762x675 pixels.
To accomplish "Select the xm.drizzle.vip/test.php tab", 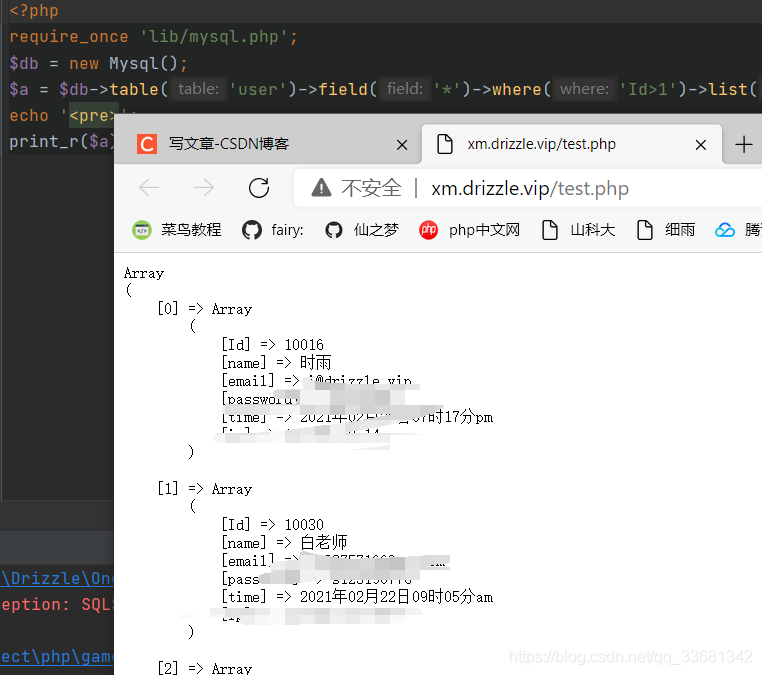I will tap(572, 144).
